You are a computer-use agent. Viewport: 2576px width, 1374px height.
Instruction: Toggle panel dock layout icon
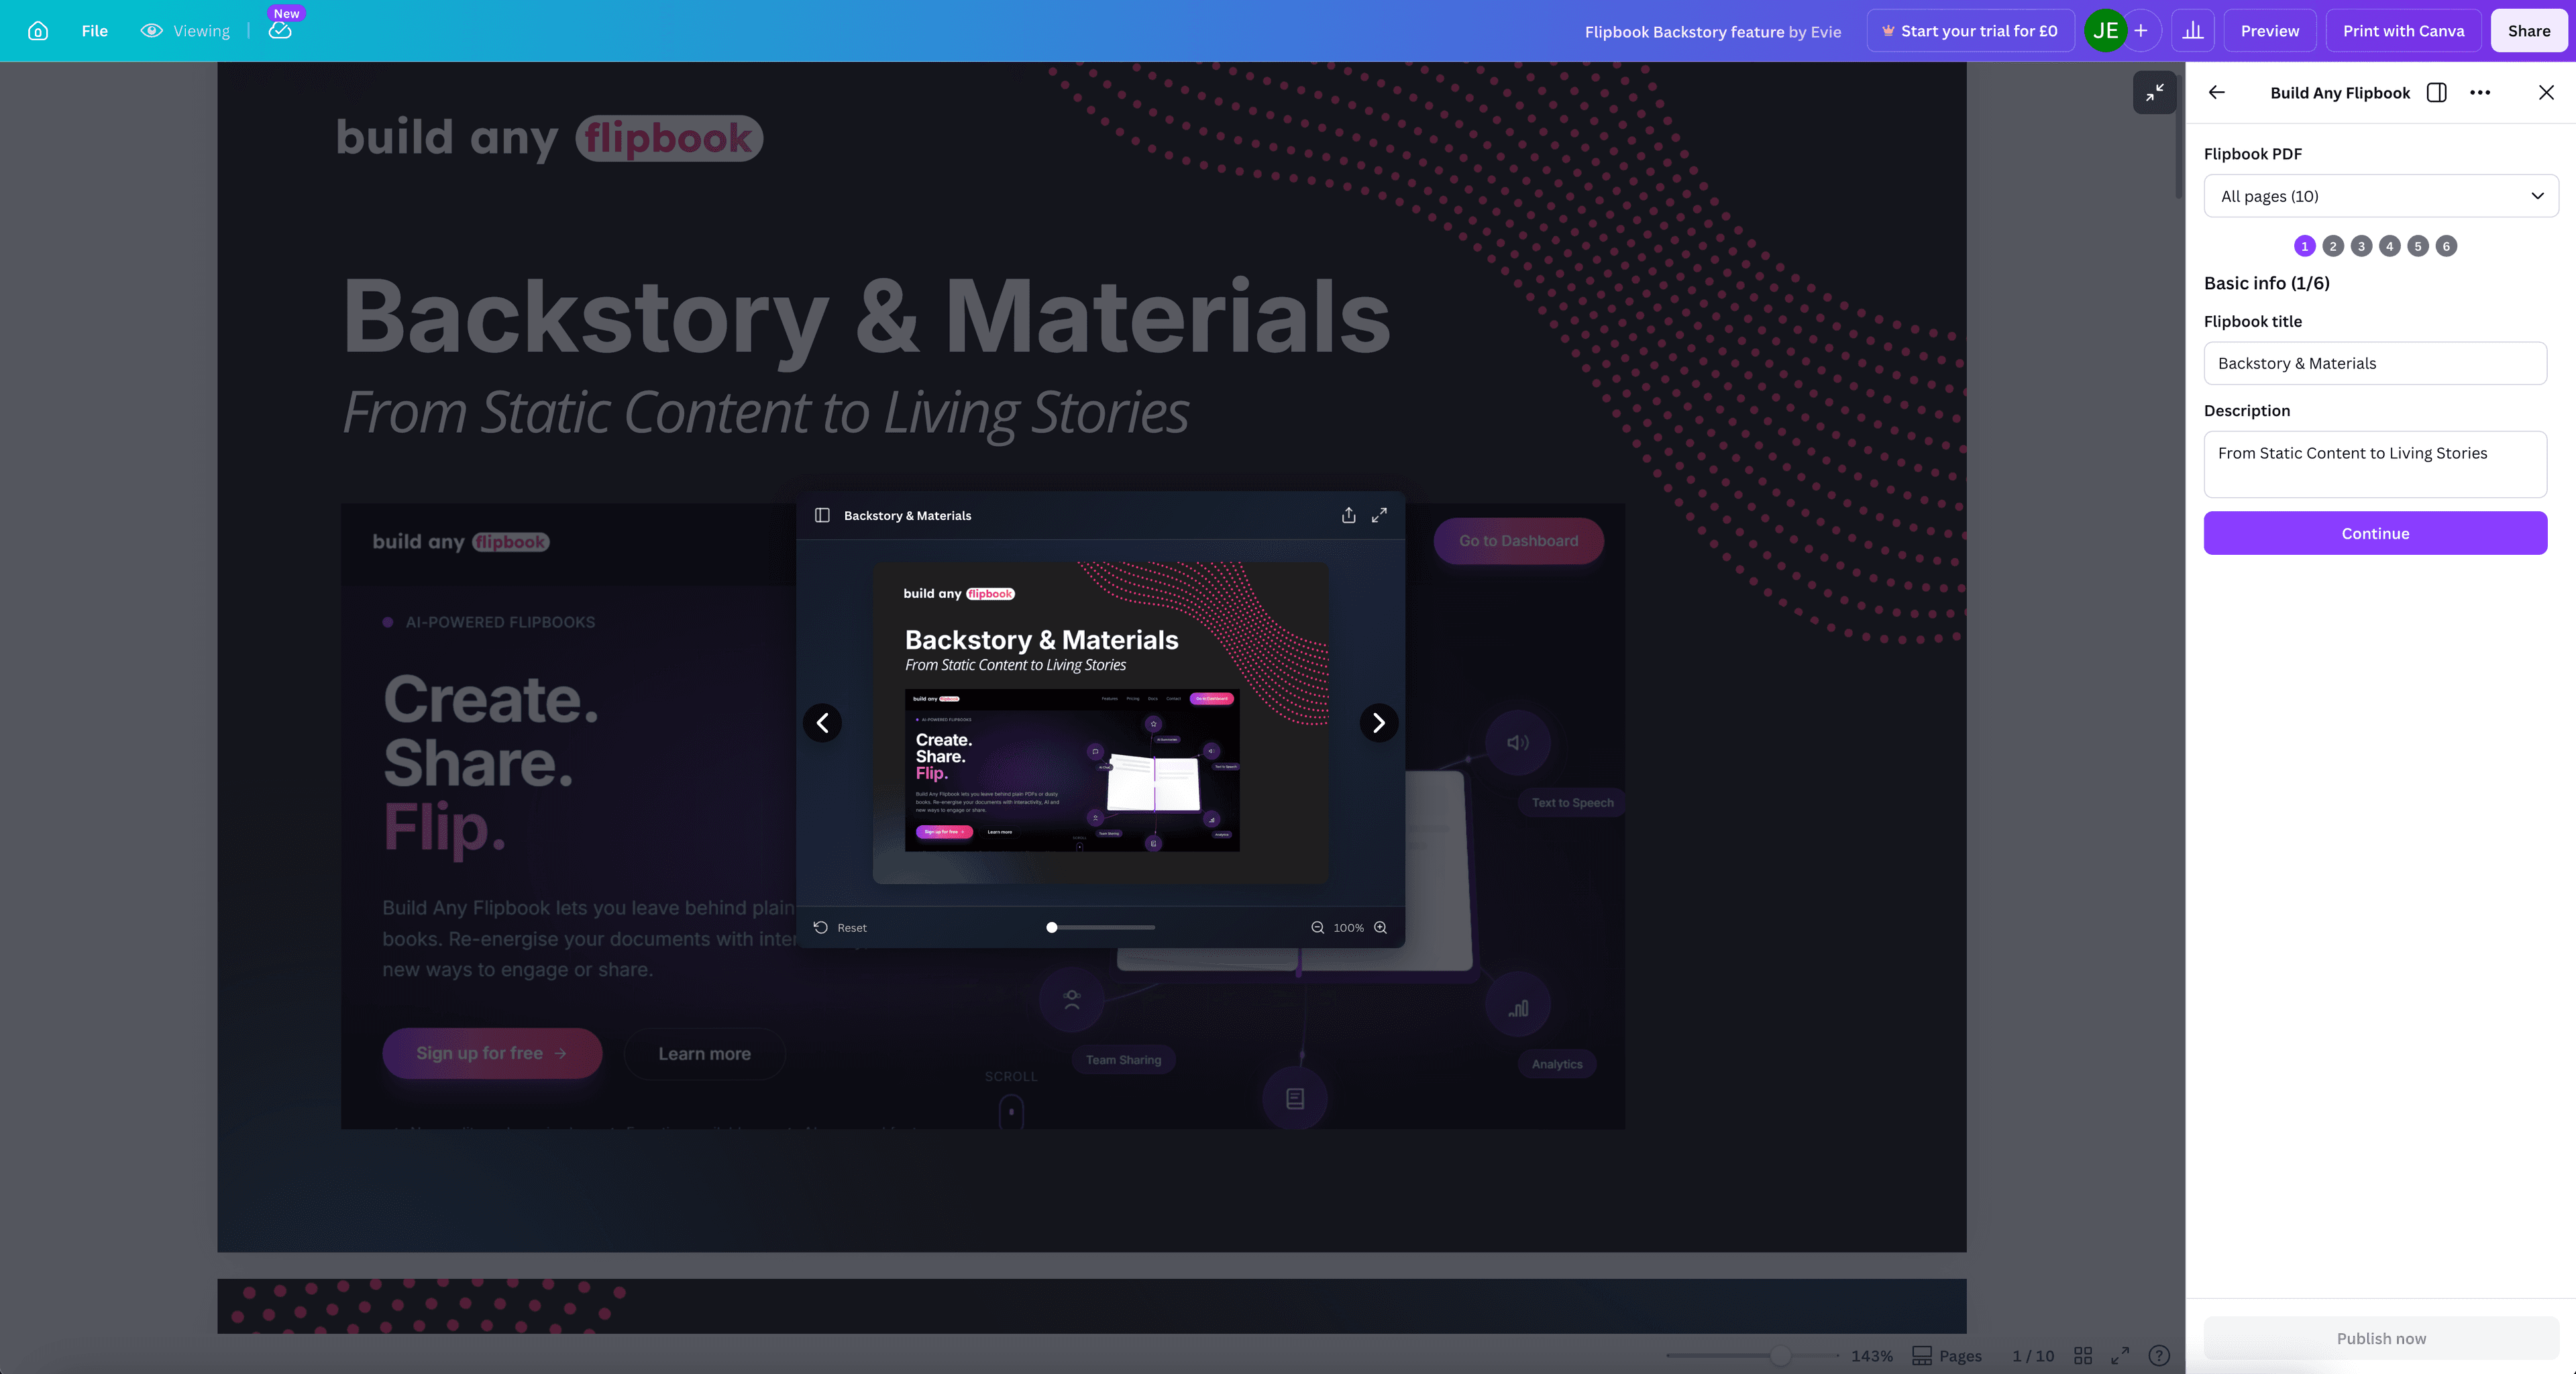pyautogui.click(x=2437, y=92)
